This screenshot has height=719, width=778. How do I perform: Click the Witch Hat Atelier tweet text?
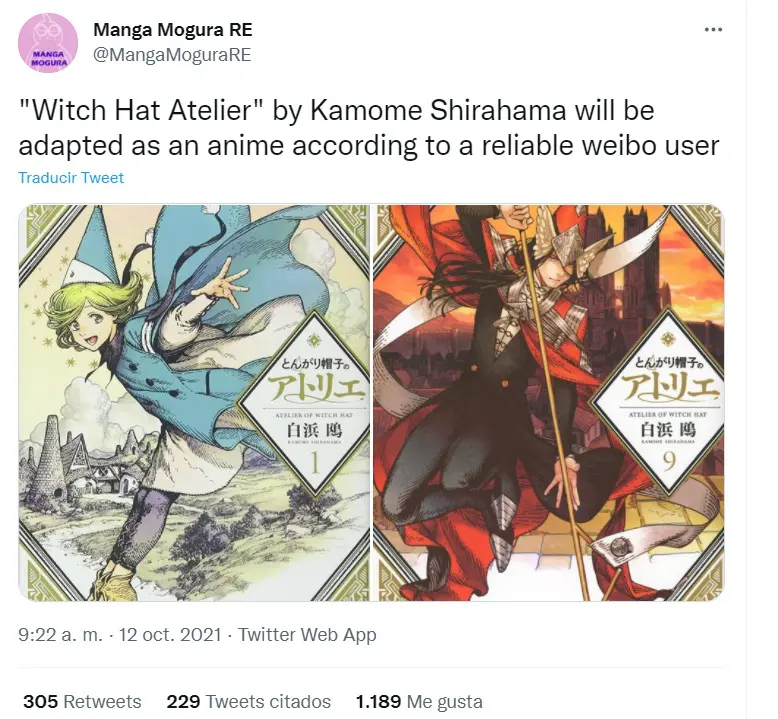coord(369,128)
